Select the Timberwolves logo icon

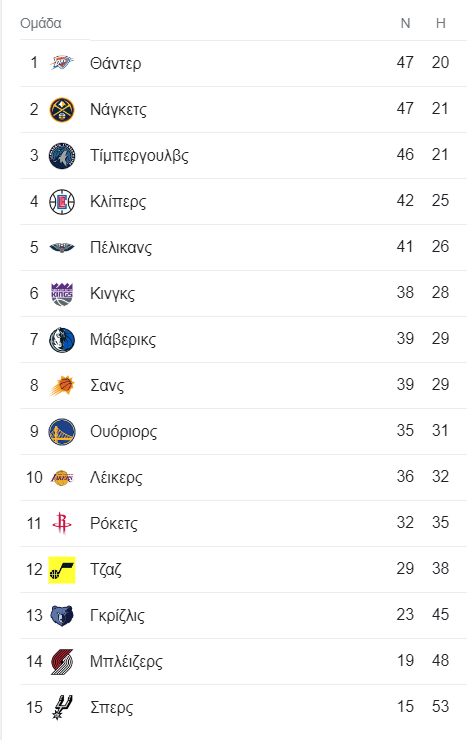[62, 156]
